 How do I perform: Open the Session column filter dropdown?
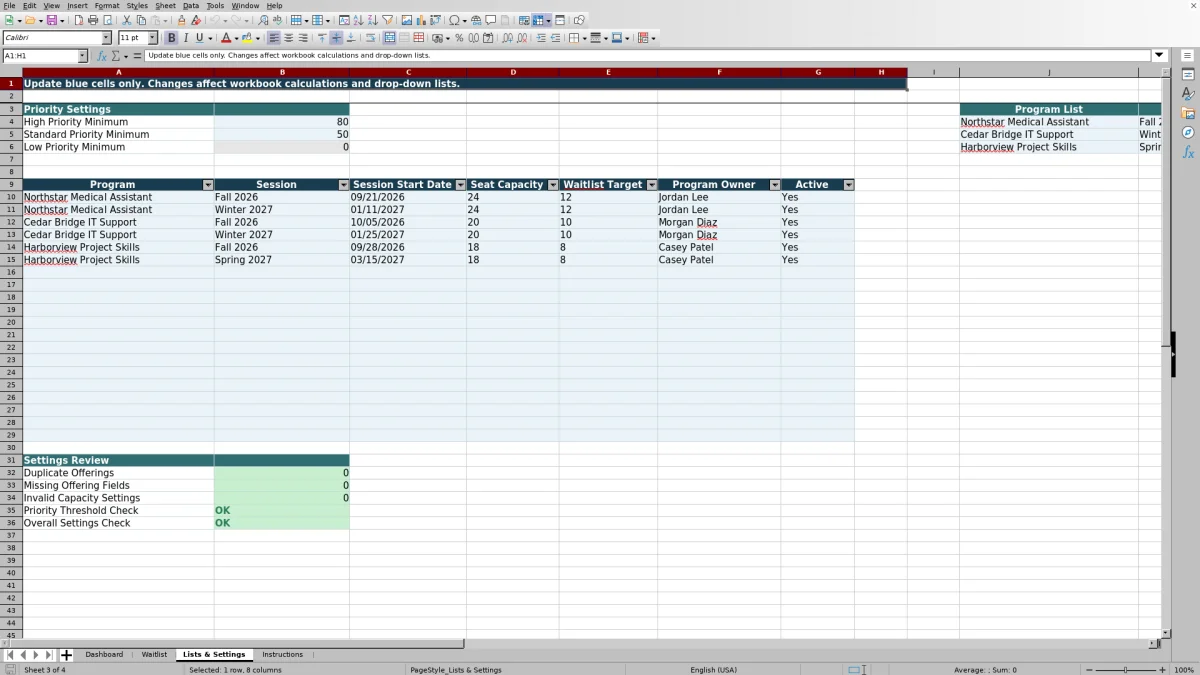(343, 185)
